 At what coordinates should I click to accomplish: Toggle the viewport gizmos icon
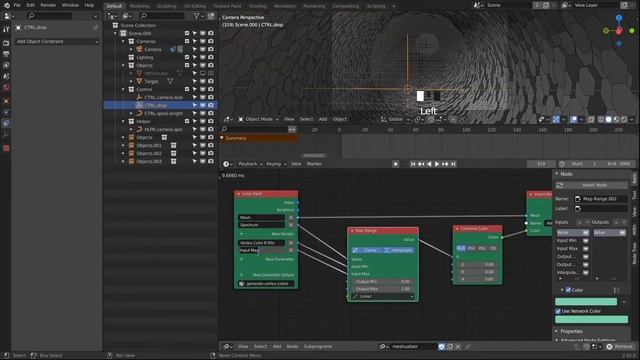[x=556, y=120]
